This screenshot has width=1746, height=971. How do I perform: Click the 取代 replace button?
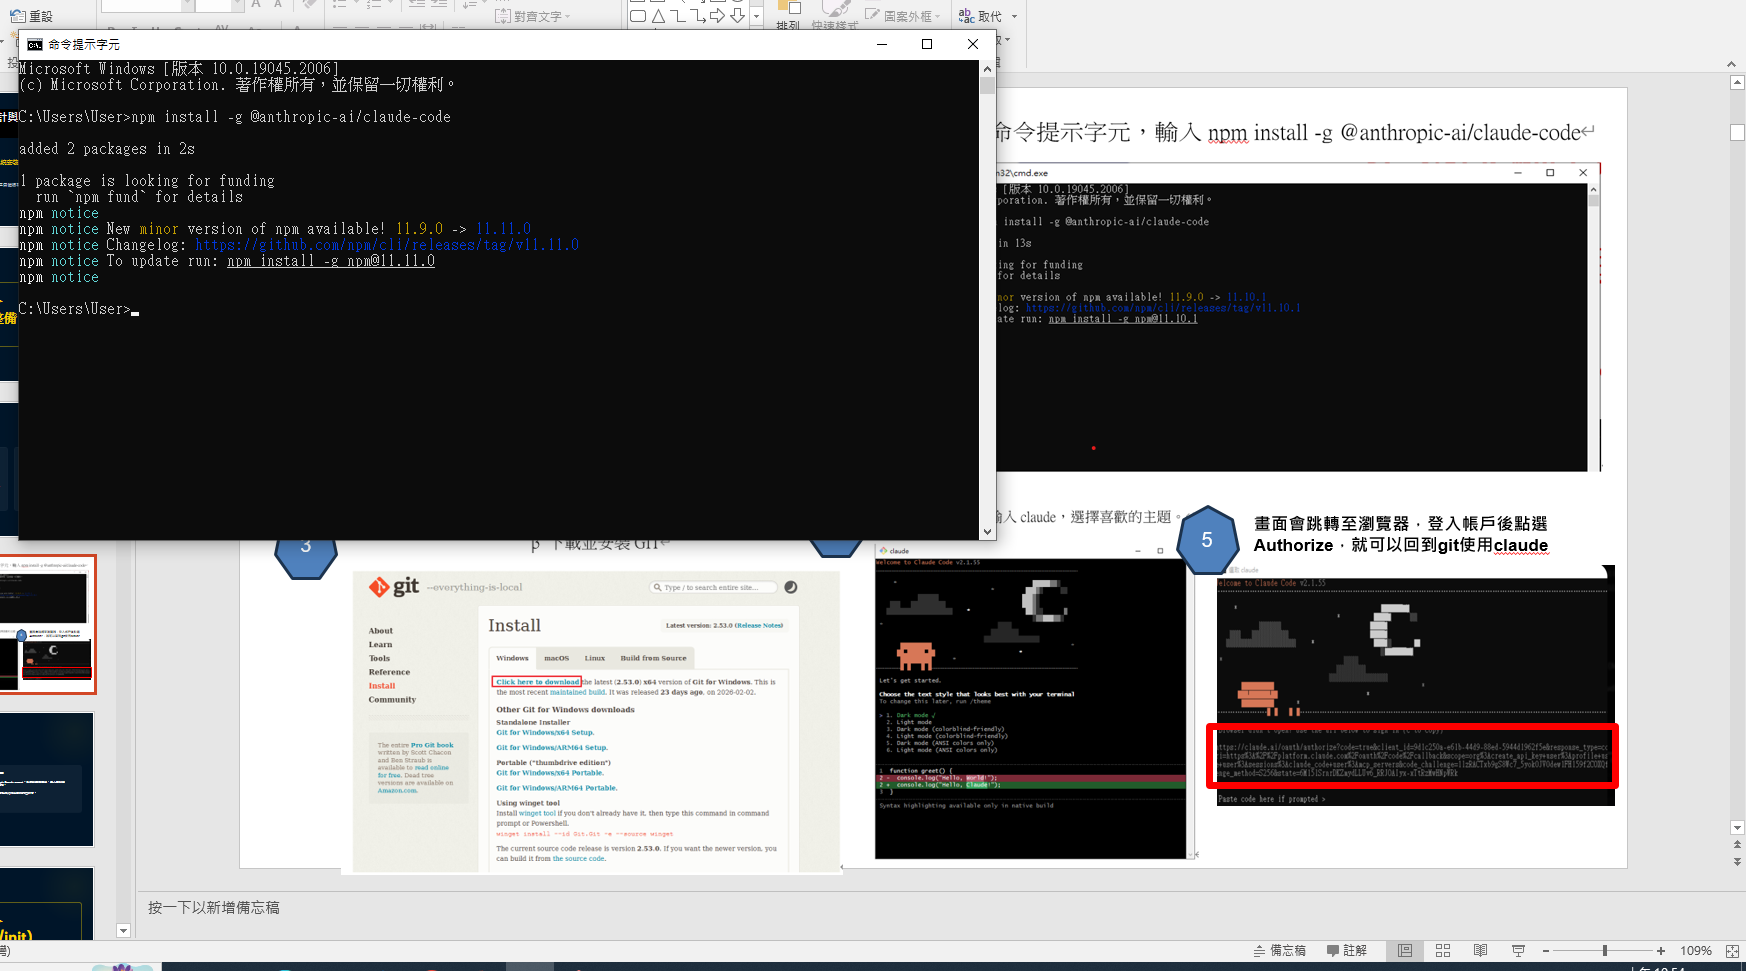(x=980, y=16)
